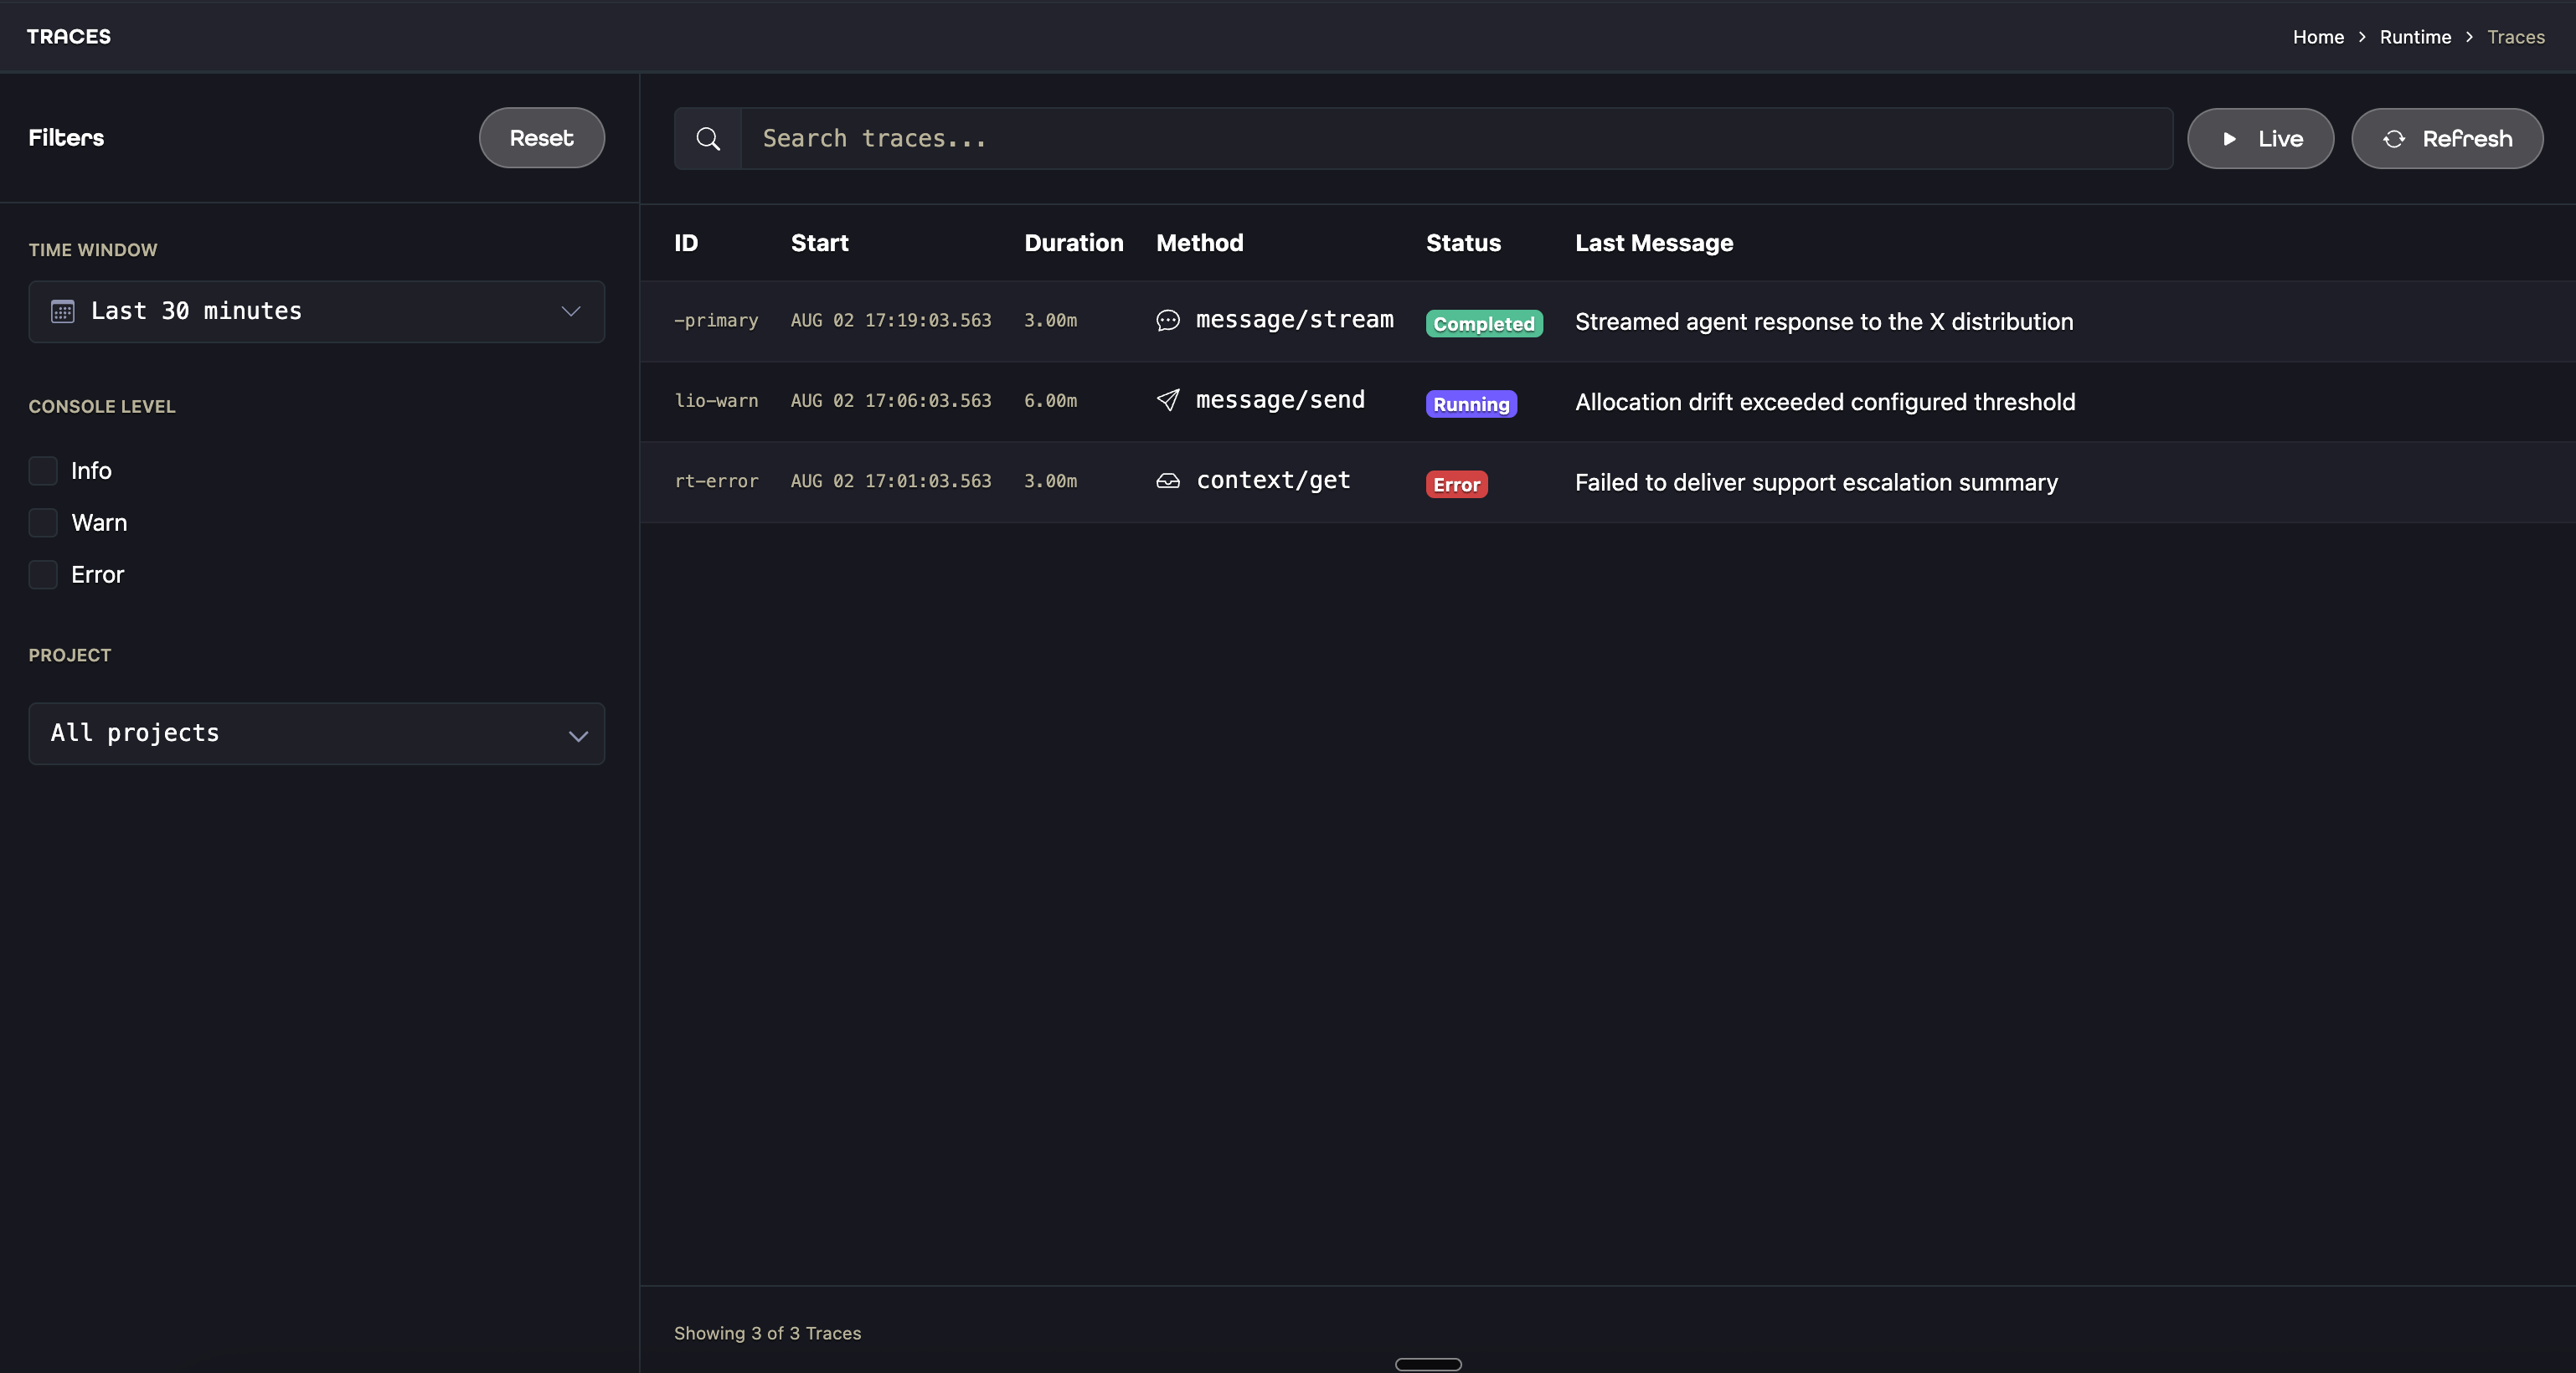Click message 'Failed to deliver support escalation summary'
This screenshot has height=1373, width=2576.
click(1816, 483)
